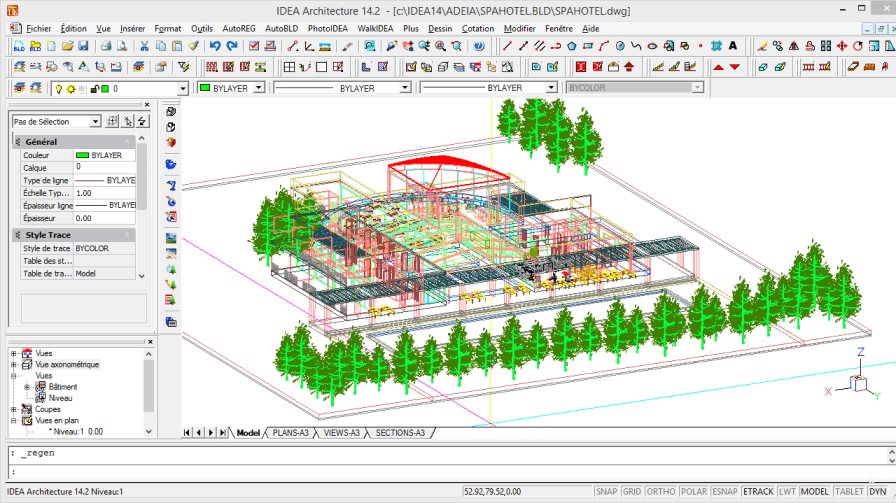Toggle ESNAP in status bar
The width and height of the screenshot is (896, 503).
coord(725,492)
